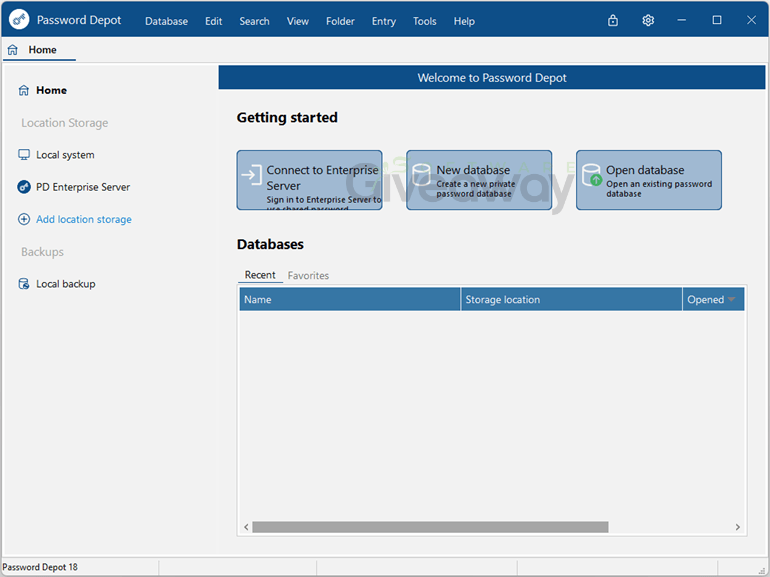
Task: Open the Database menu
Action: 166,21
